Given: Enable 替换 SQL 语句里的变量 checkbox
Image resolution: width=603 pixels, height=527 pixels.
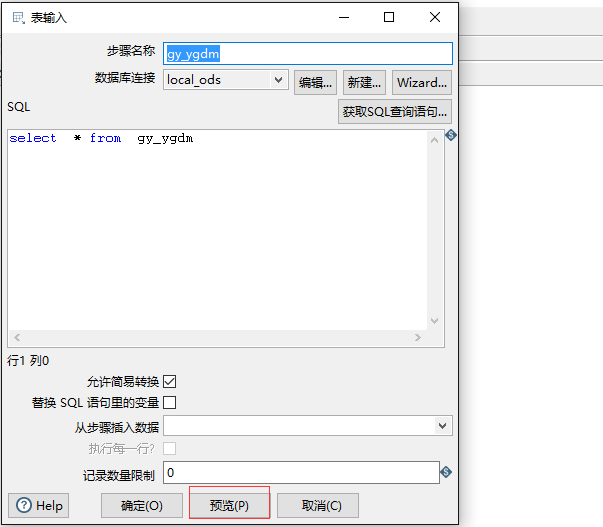Looking at the screenshot, I should (x=170, y=402).
